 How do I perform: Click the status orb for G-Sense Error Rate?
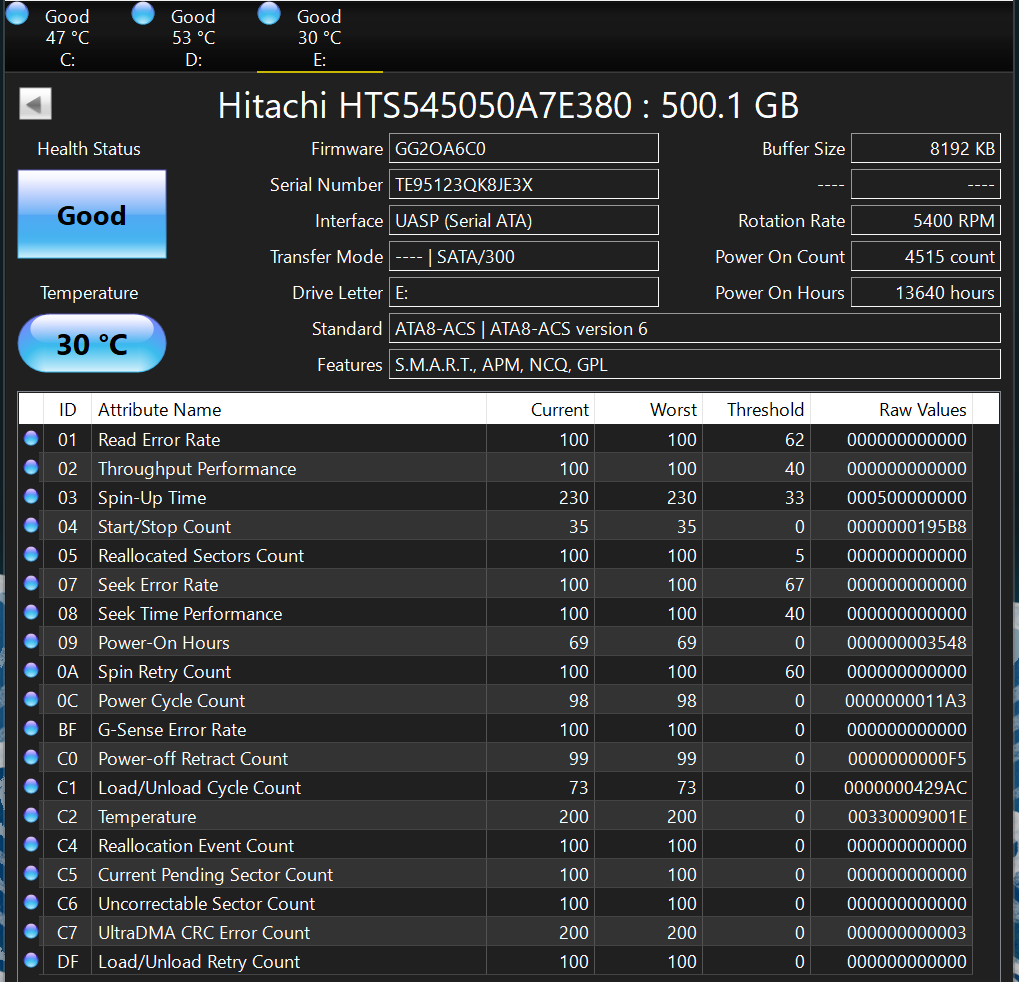(31, 728)
